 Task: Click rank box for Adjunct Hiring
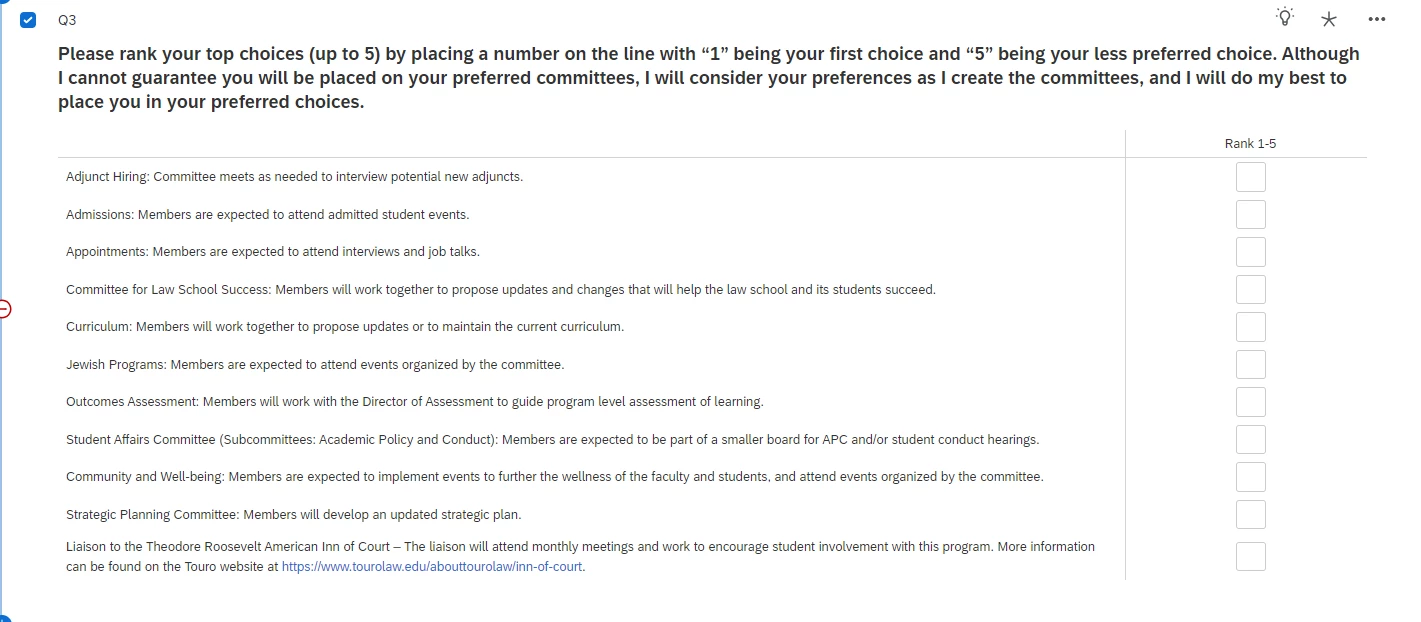click(1250, 177)
